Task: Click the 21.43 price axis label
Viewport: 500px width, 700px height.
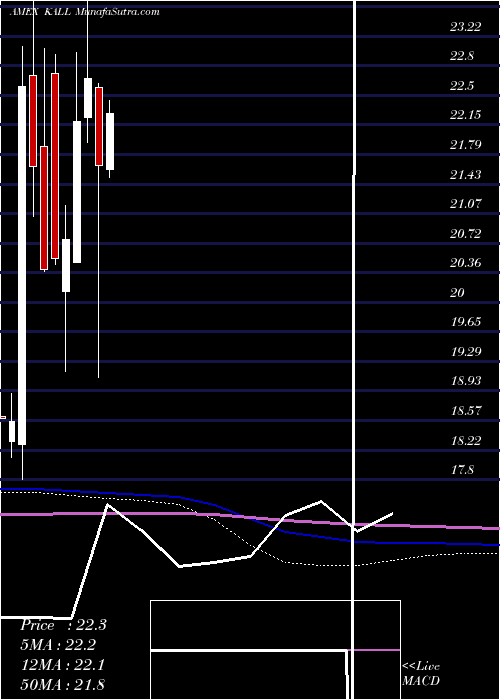Action: pyautogui.click(x=465, y=174)
